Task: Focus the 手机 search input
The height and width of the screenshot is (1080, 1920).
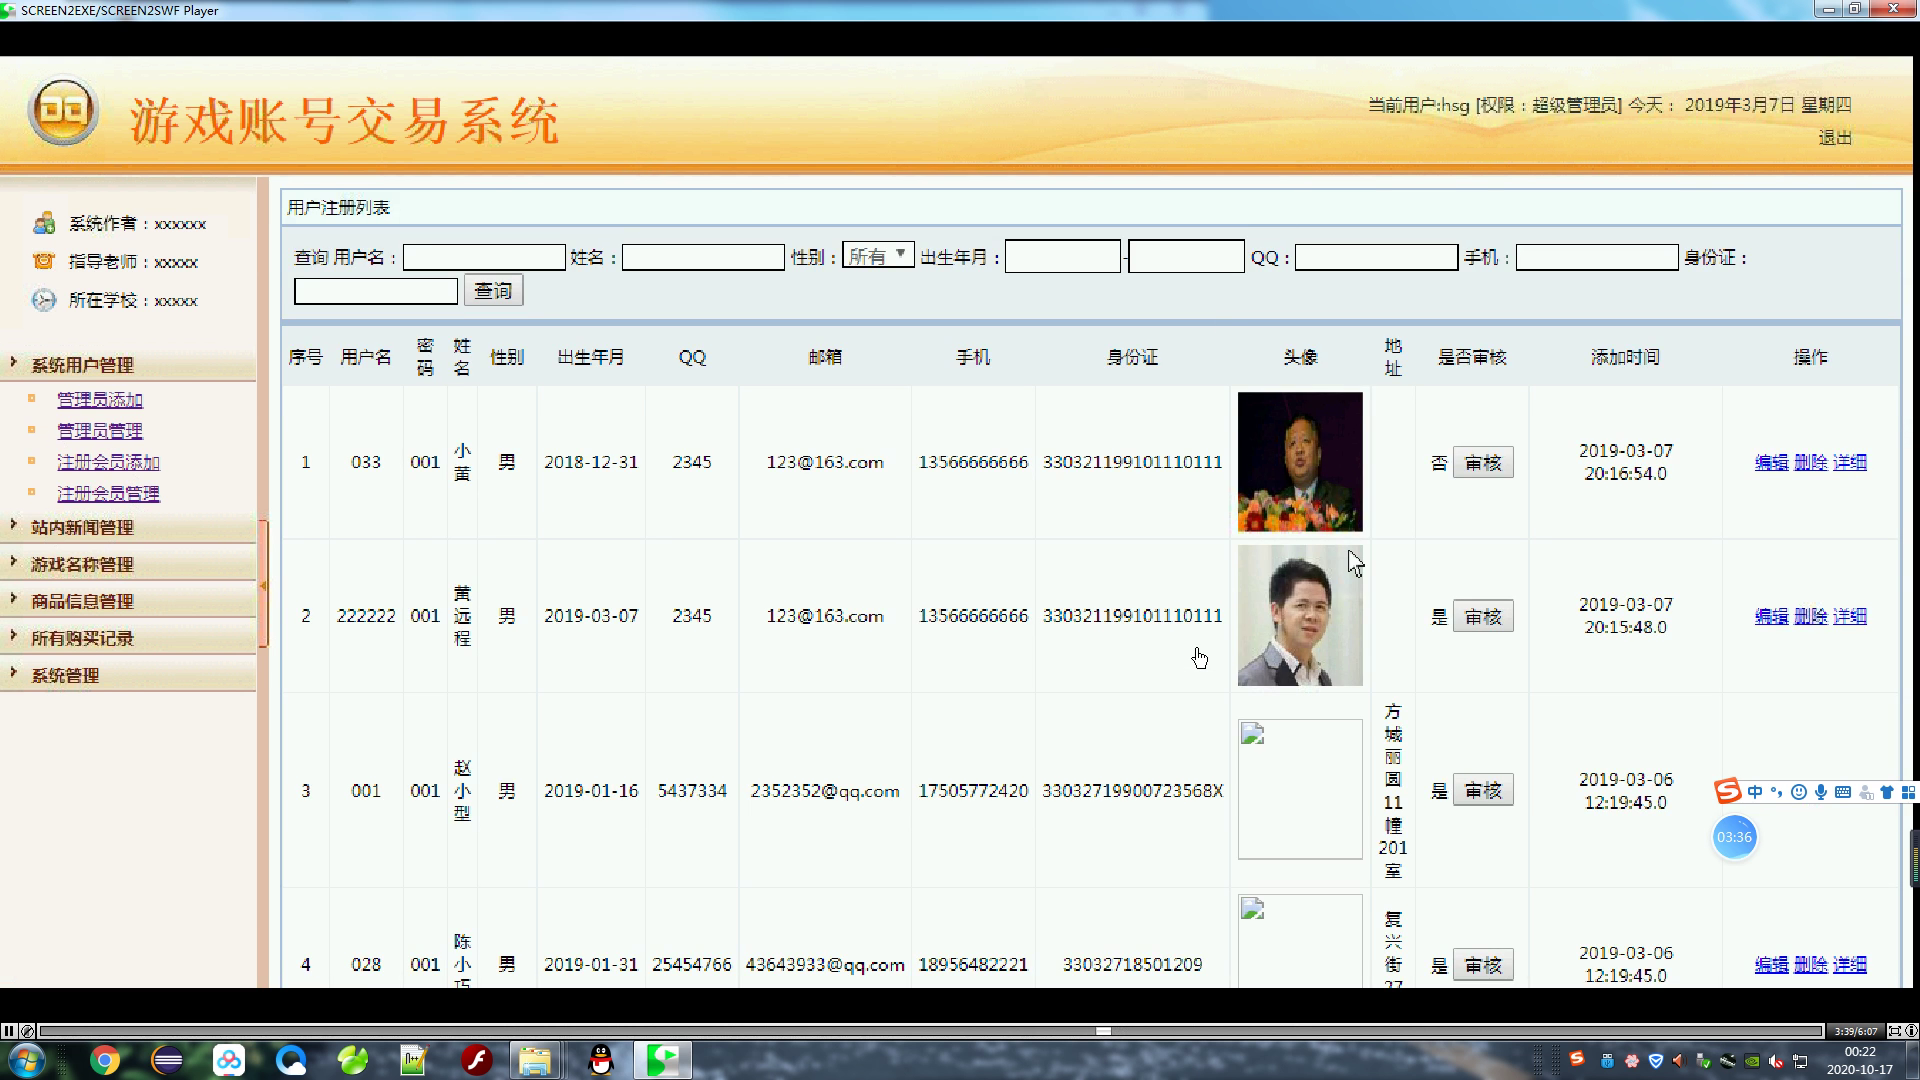Action: [1597, 257]
